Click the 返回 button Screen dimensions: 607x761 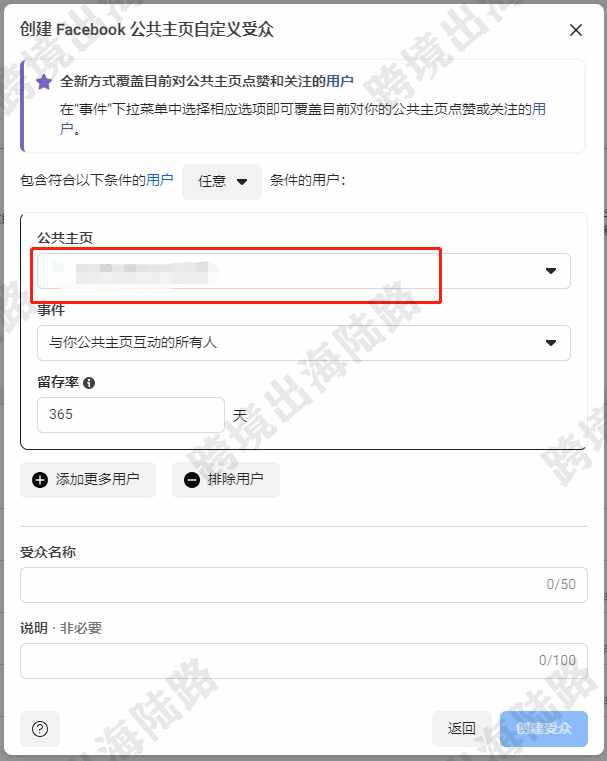[x=461, y=728]
